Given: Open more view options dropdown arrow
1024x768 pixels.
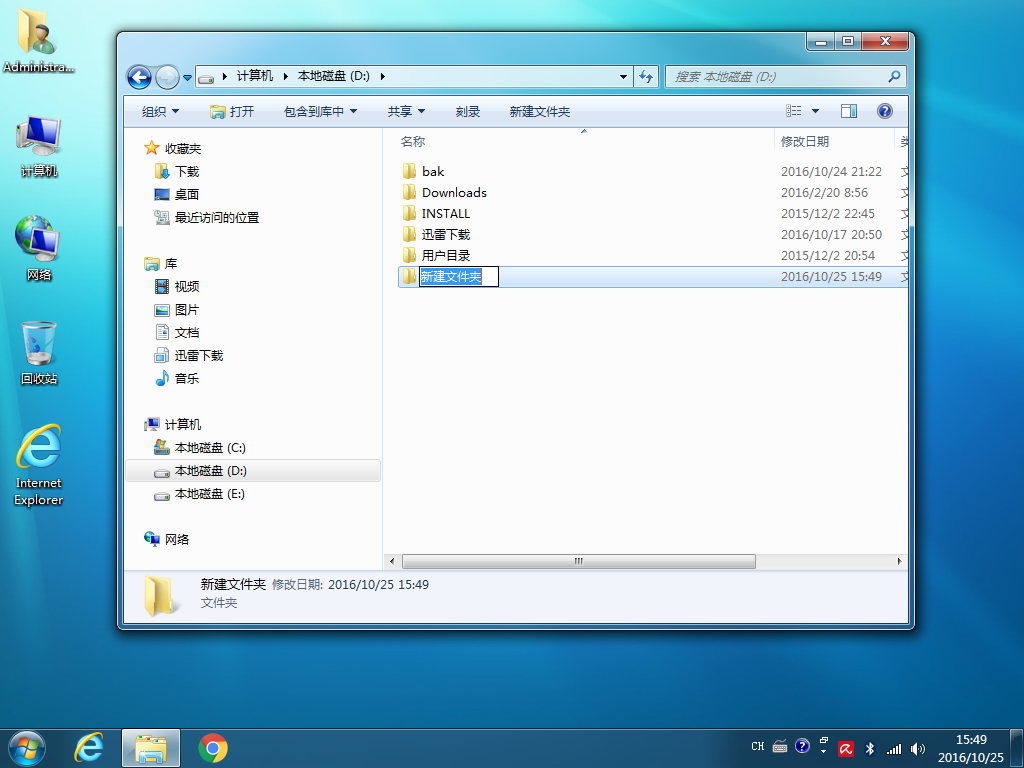Looking at the screenshot, I should [815, 111].
